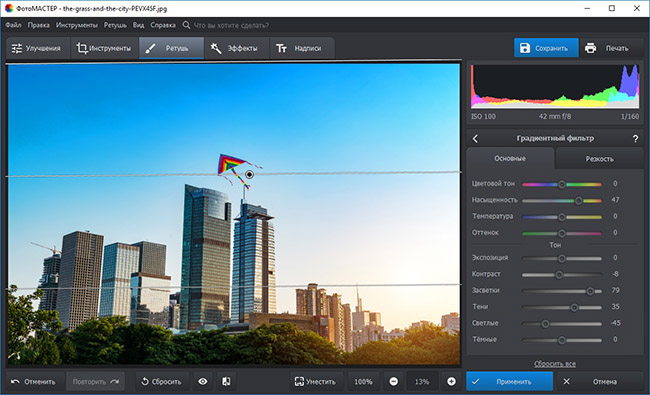This screenshot has width=650, height=395.
Task: Adjust the Оттенок slider
Action: (562, 233)
